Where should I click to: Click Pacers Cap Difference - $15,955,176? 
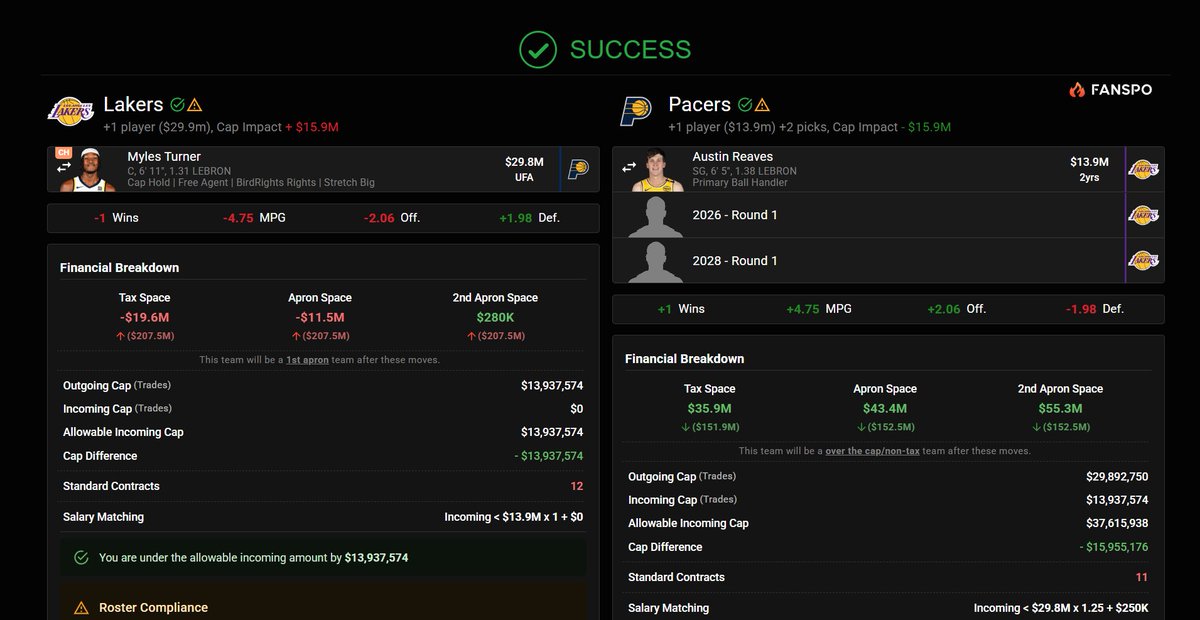coord(1114,547)
